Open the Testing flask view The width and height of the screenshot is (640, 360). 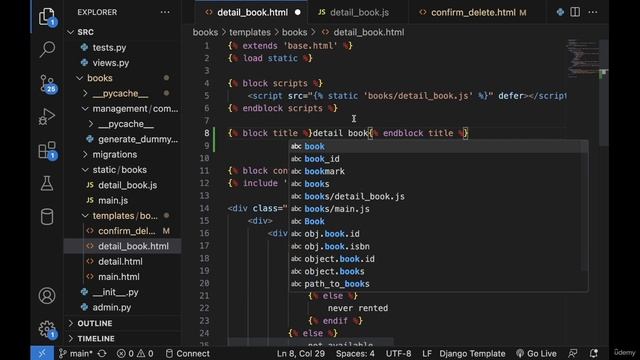click(x=47, y=184)
